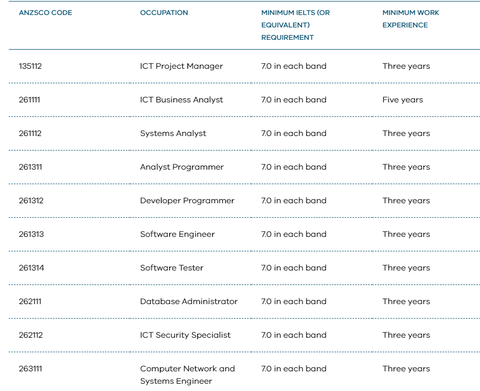
Task: Click work experience in Analyst Programmer row
Action: pyautogui.click(x=406, y=167)
